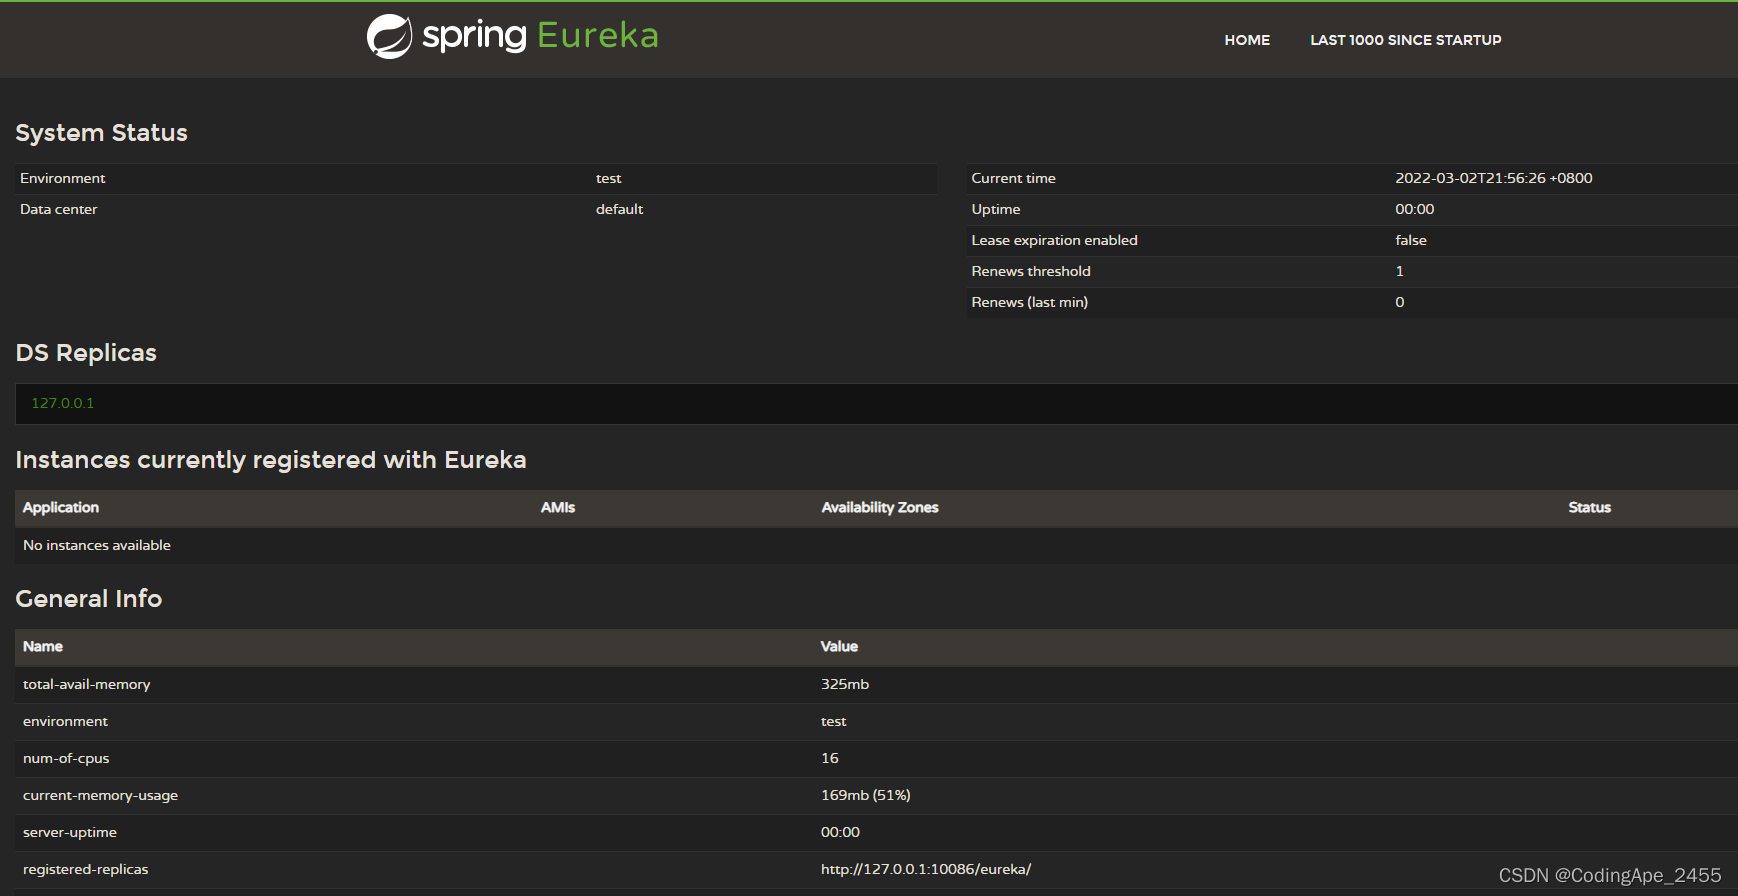The width and height of the screenshot is (1738, 896).
Task: Click the Availability Zones column header
Action: click(x=880, y=507)
